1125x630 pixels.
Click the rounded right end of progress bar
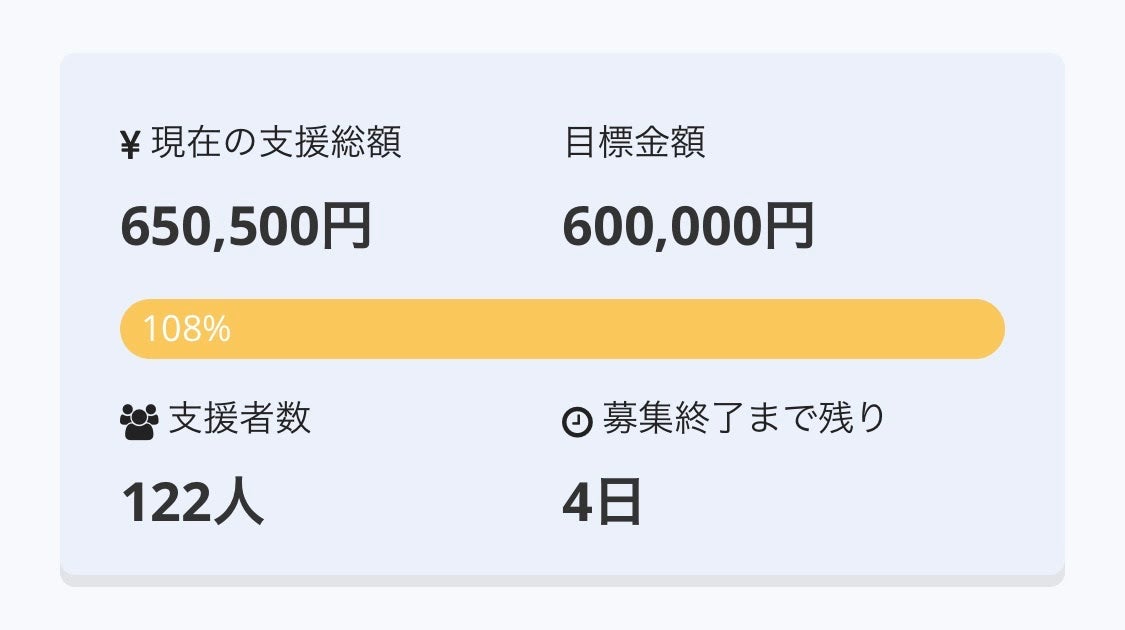pyautogui.click(x=988, y=329)
